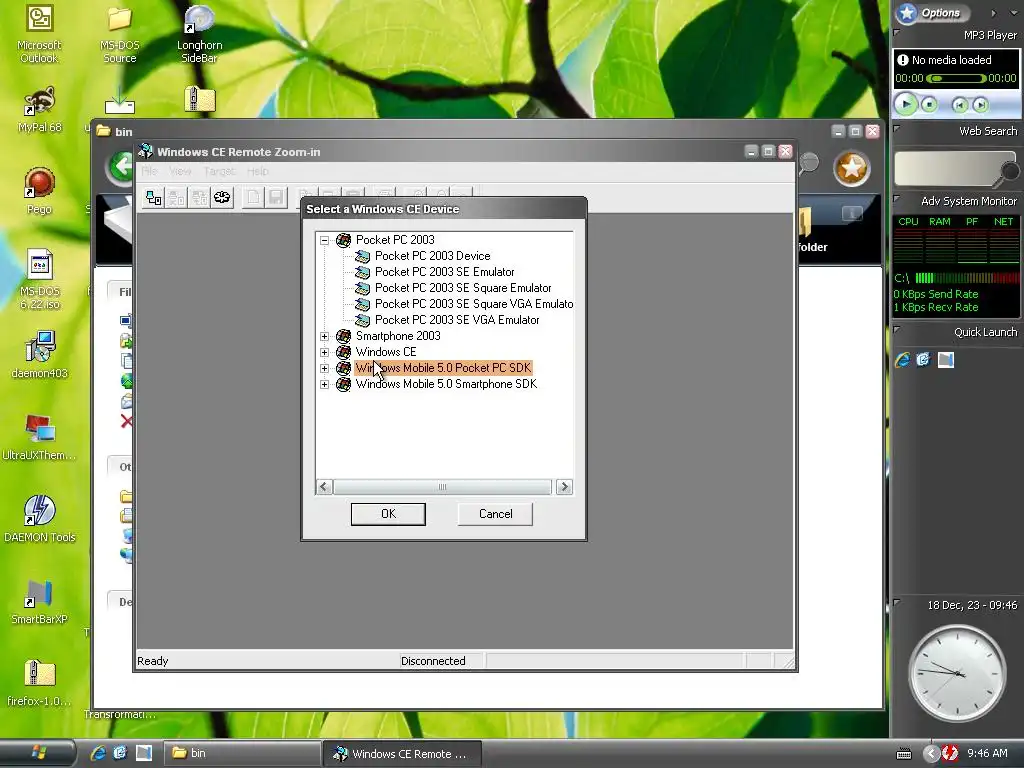Toggle the Adv System Monitor panel corner marker
Image resolution: width=1024 pixels, height=768 pixels.
click(x=897, y=199)
